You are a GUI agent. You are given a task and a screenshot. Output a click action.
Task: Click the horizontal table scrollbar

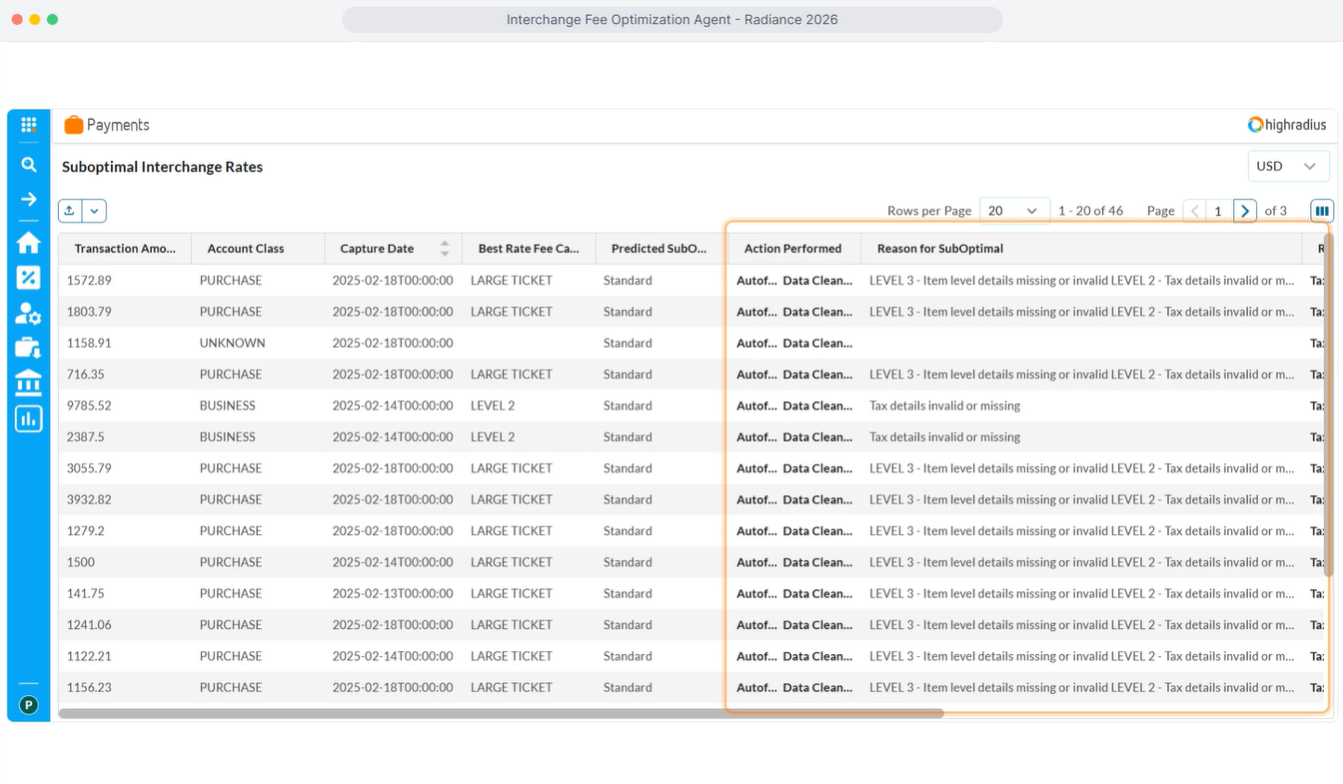click(x=500, y=714)
